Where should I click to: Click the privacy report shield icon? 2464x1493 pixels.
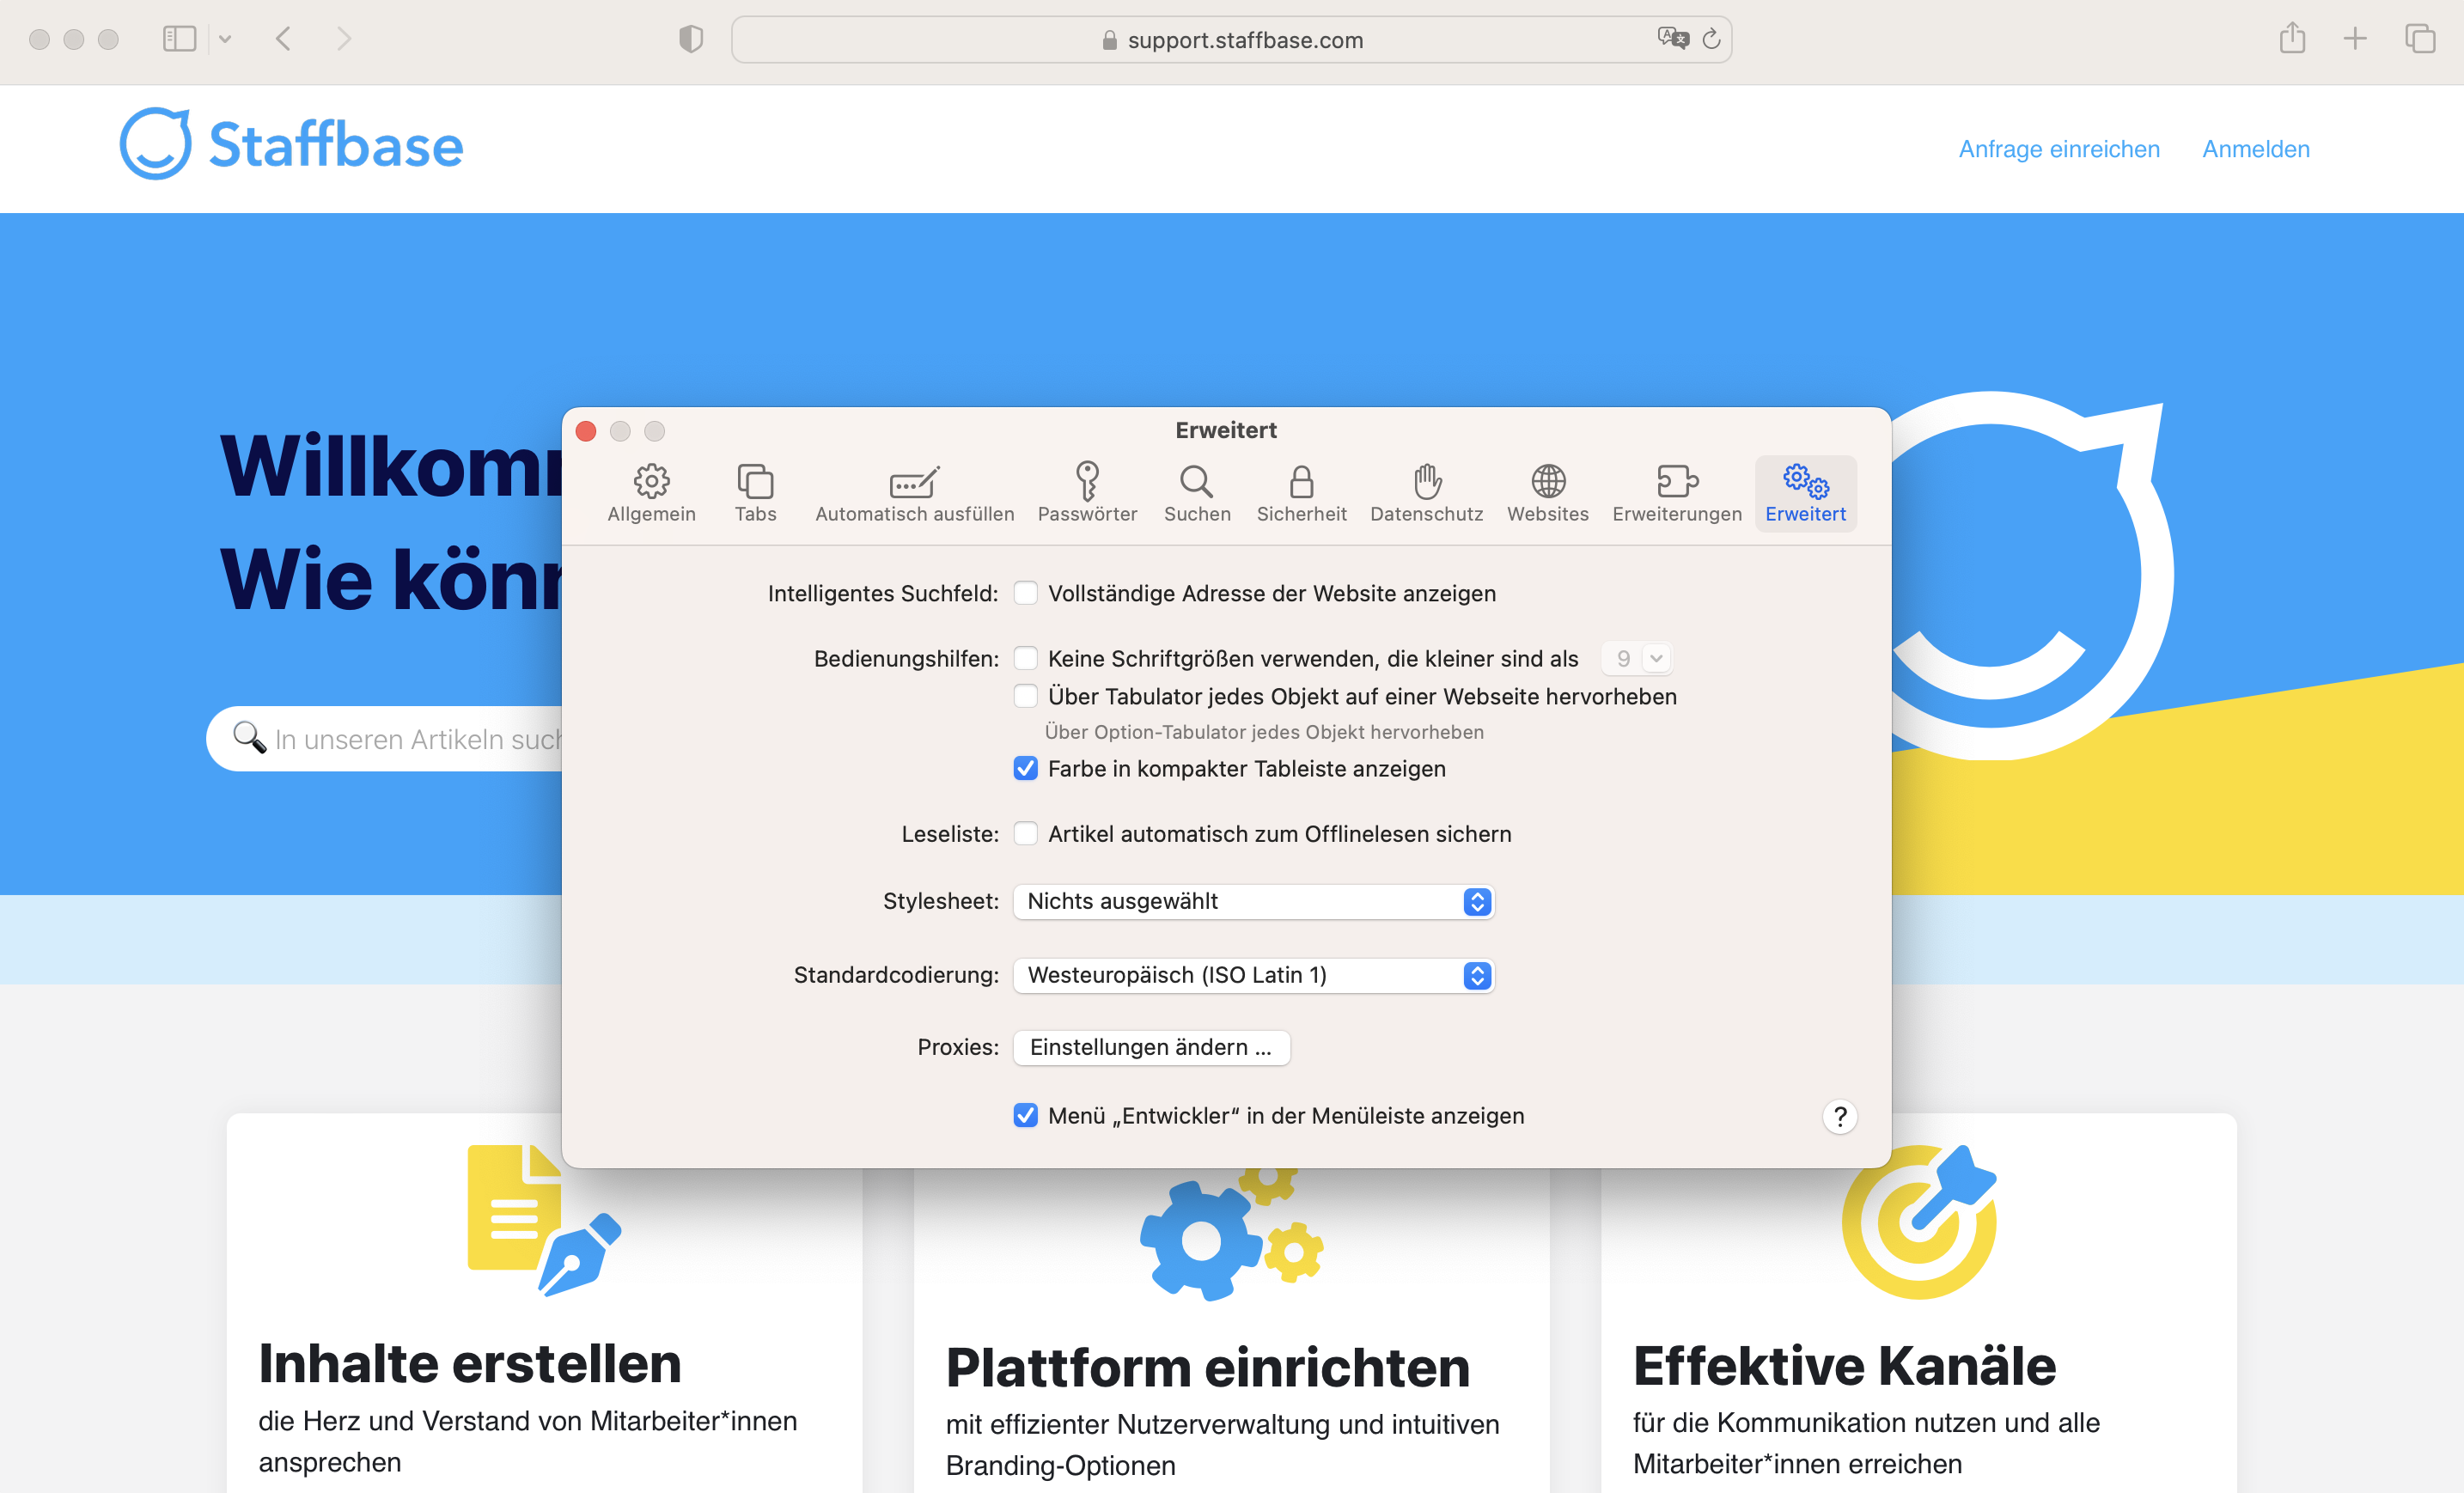coord(691,40)
